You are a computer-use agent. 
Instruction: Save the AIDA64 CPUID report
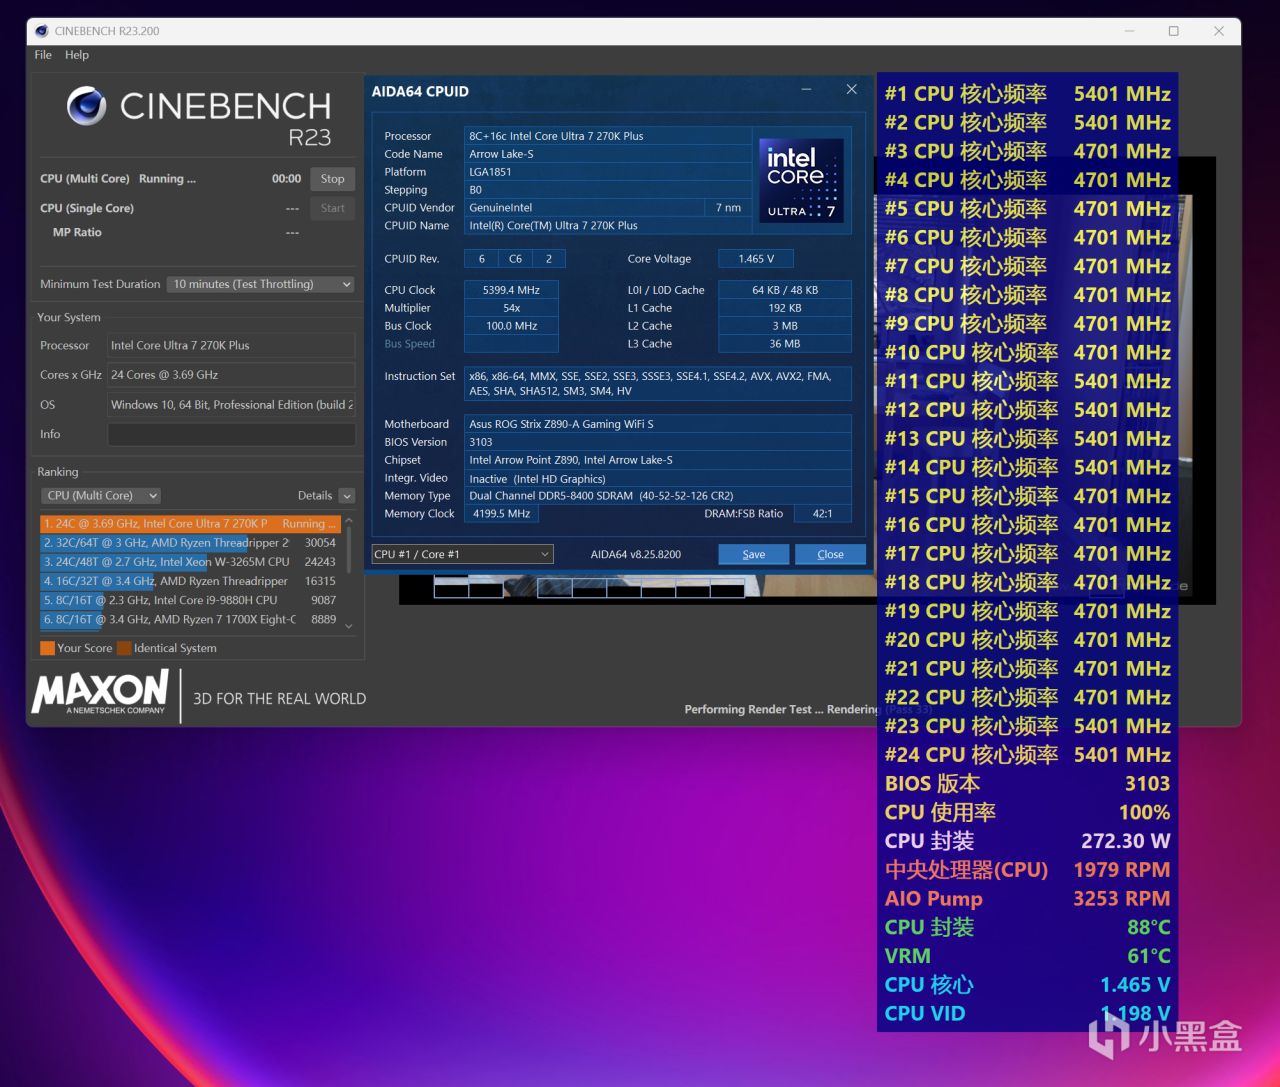click(x=754, y=554)
